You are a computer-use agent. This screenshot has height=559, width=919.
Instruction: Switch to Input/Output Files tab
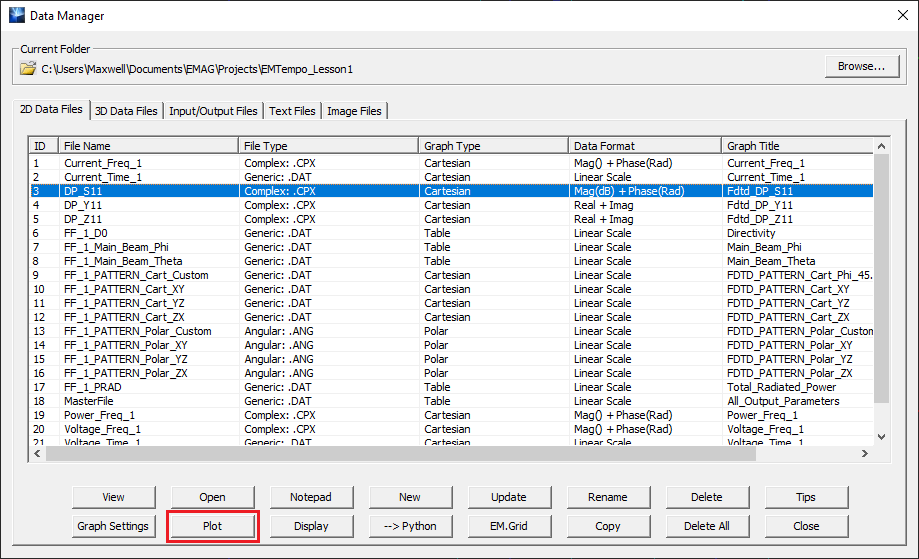click(212, 111)
